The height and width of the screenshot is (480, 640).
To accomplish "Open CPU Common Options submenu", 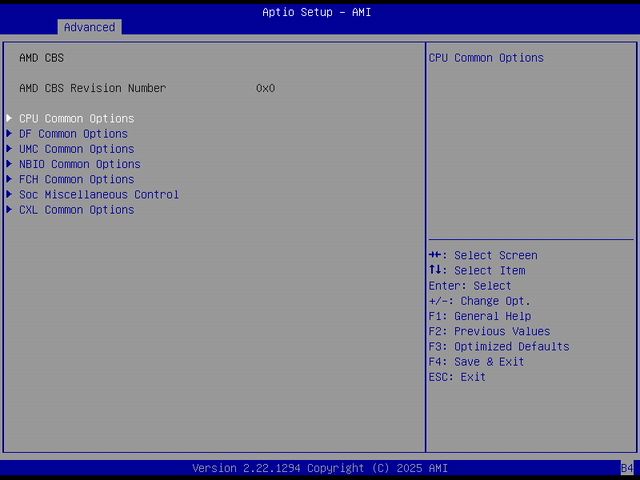I will [77, 118].
